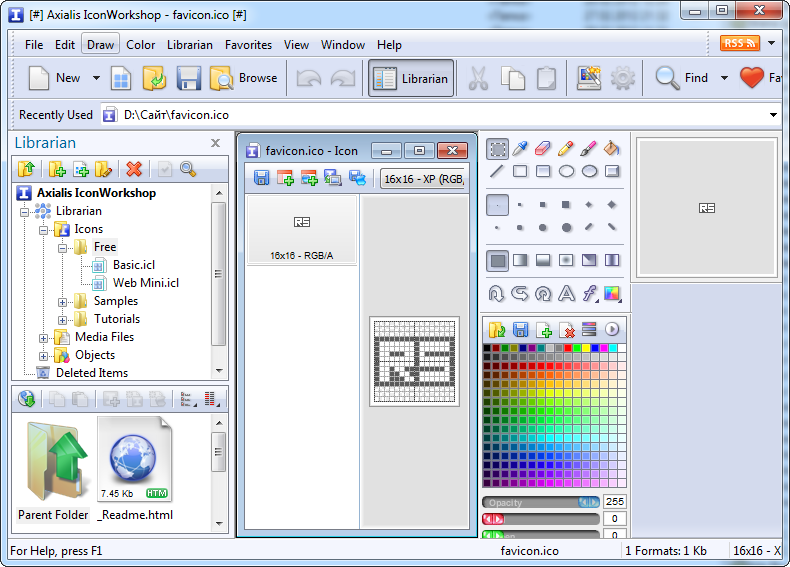Viewport: 790px width, 567px height.
Task: Click the red Delete X in Librarian toolbar
Action: [x=134, y=169]
